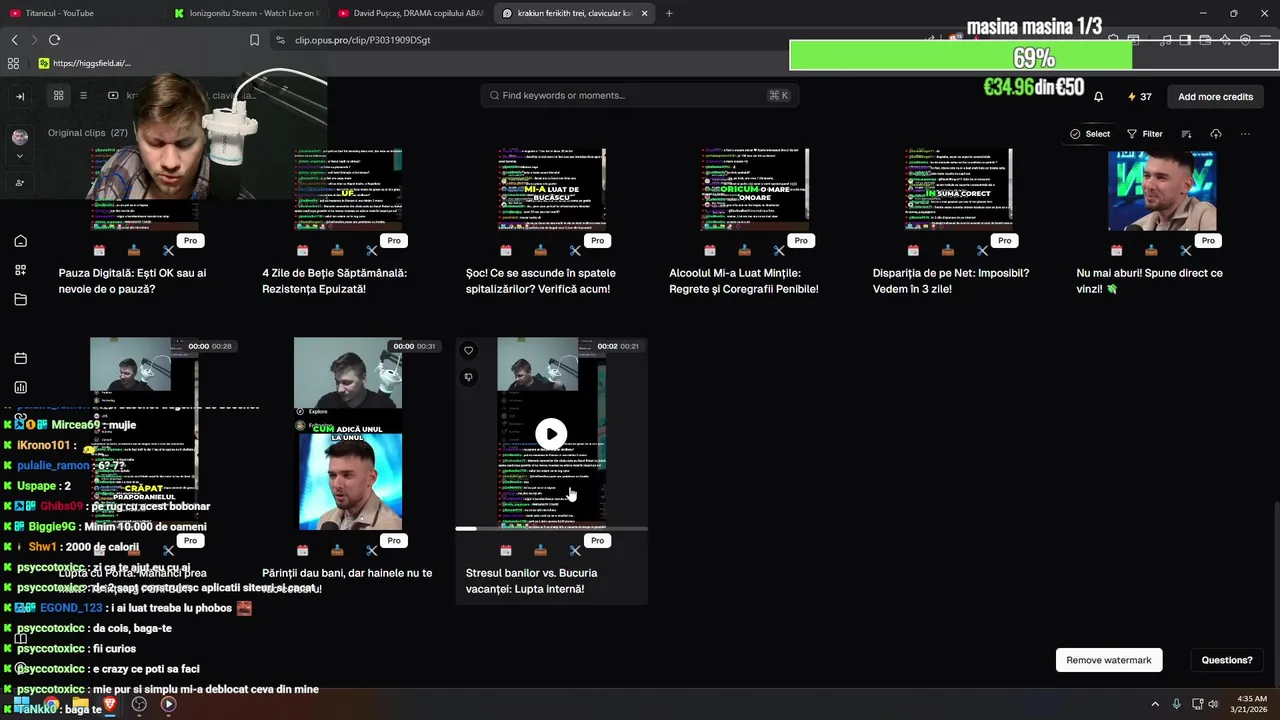The image size is (1280, 720).
Task: Open the higgsfield.ai bookmark
Action: point(85,63)
